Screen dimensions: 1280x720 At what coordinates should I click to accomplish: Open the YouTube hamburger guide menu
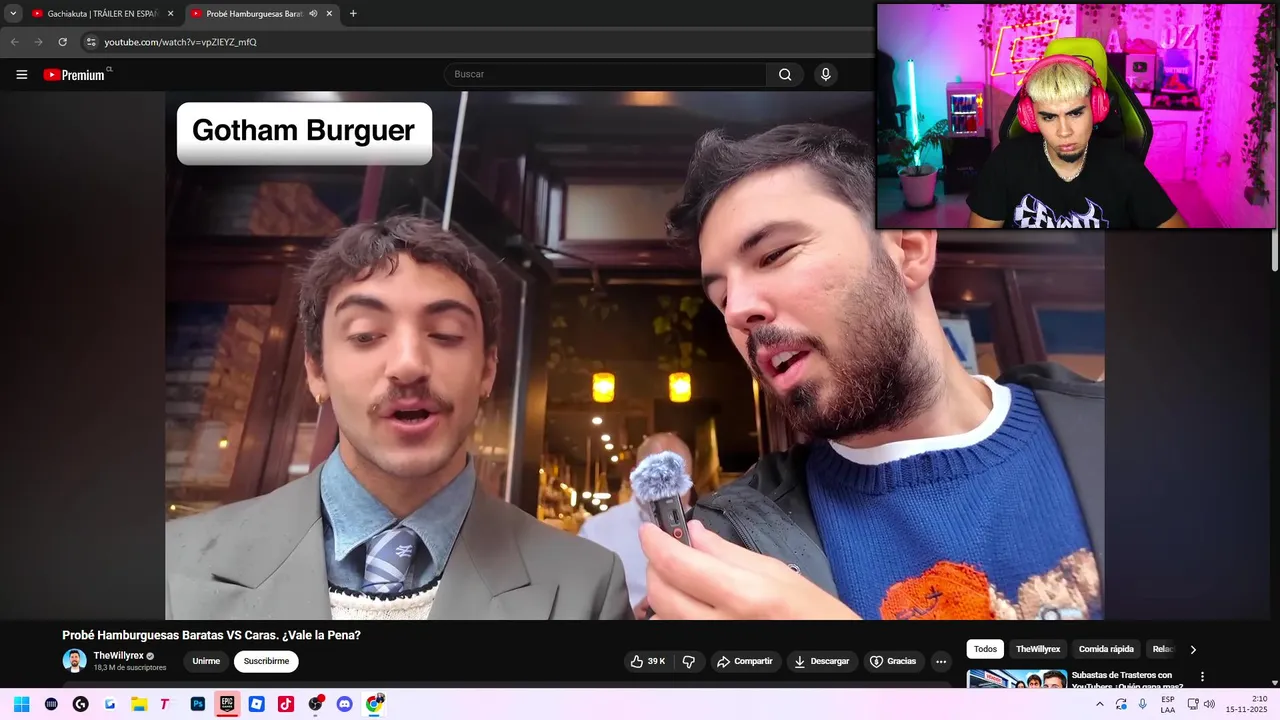[22, 75]
